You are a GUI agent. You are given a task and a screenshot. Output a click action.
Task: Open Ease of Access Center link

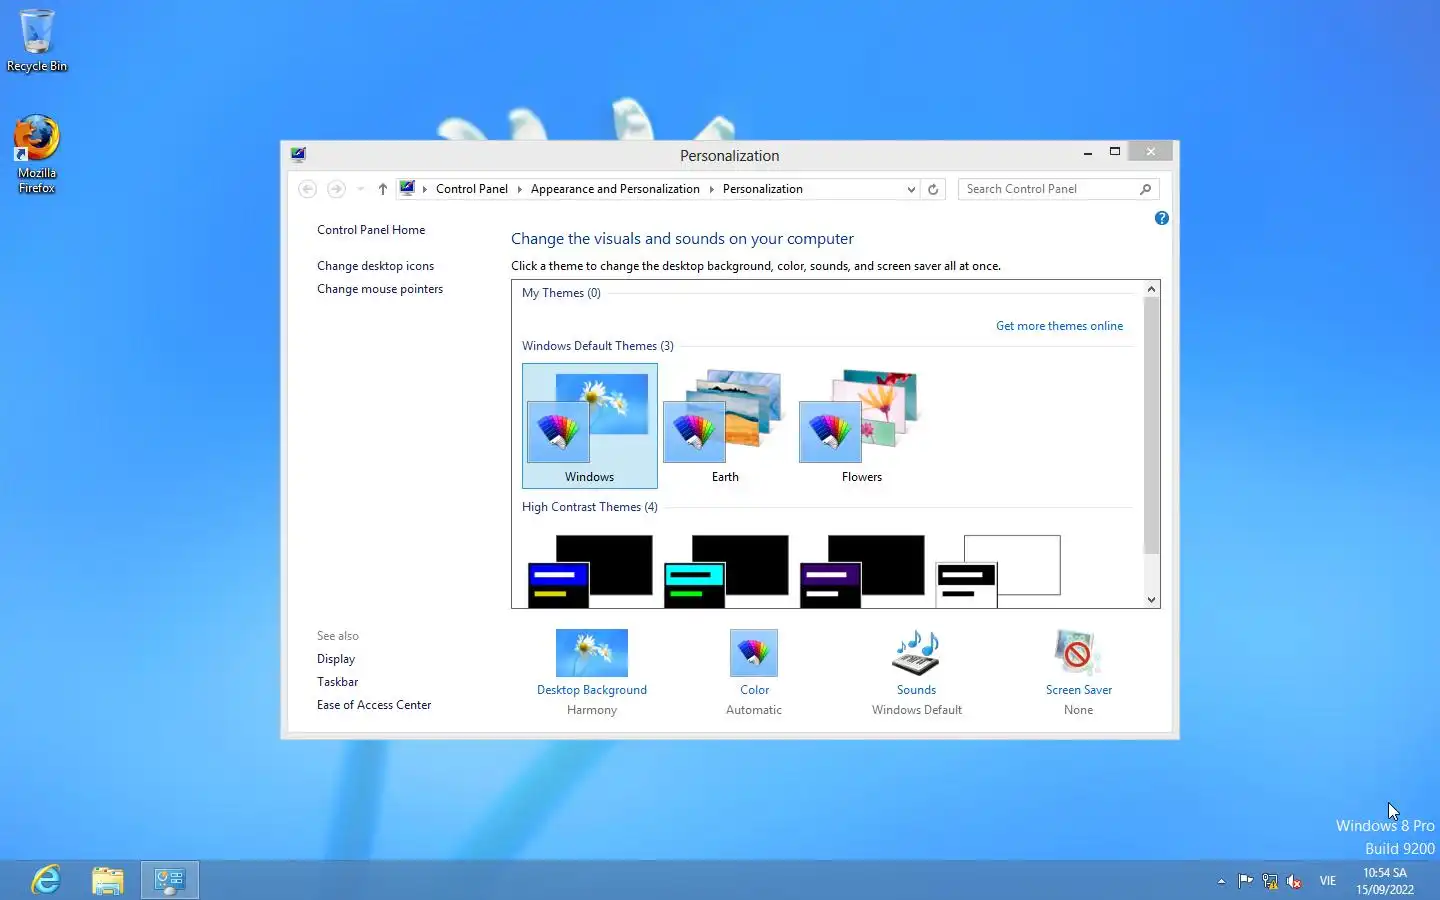coord(374,705)
